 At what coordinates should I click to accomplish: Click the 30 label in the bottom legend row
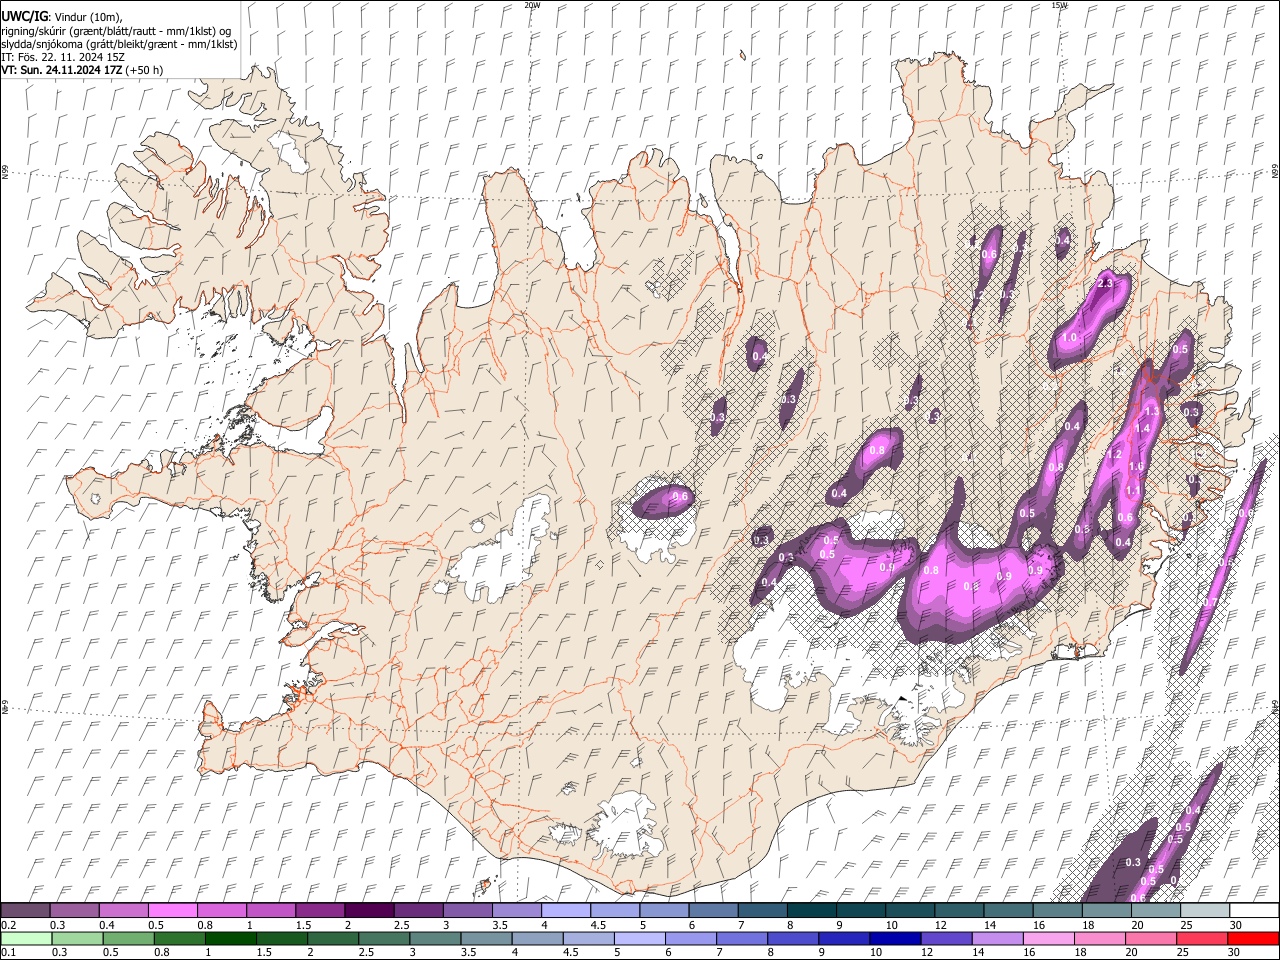pyautogui.click(x=1234, y=953)
